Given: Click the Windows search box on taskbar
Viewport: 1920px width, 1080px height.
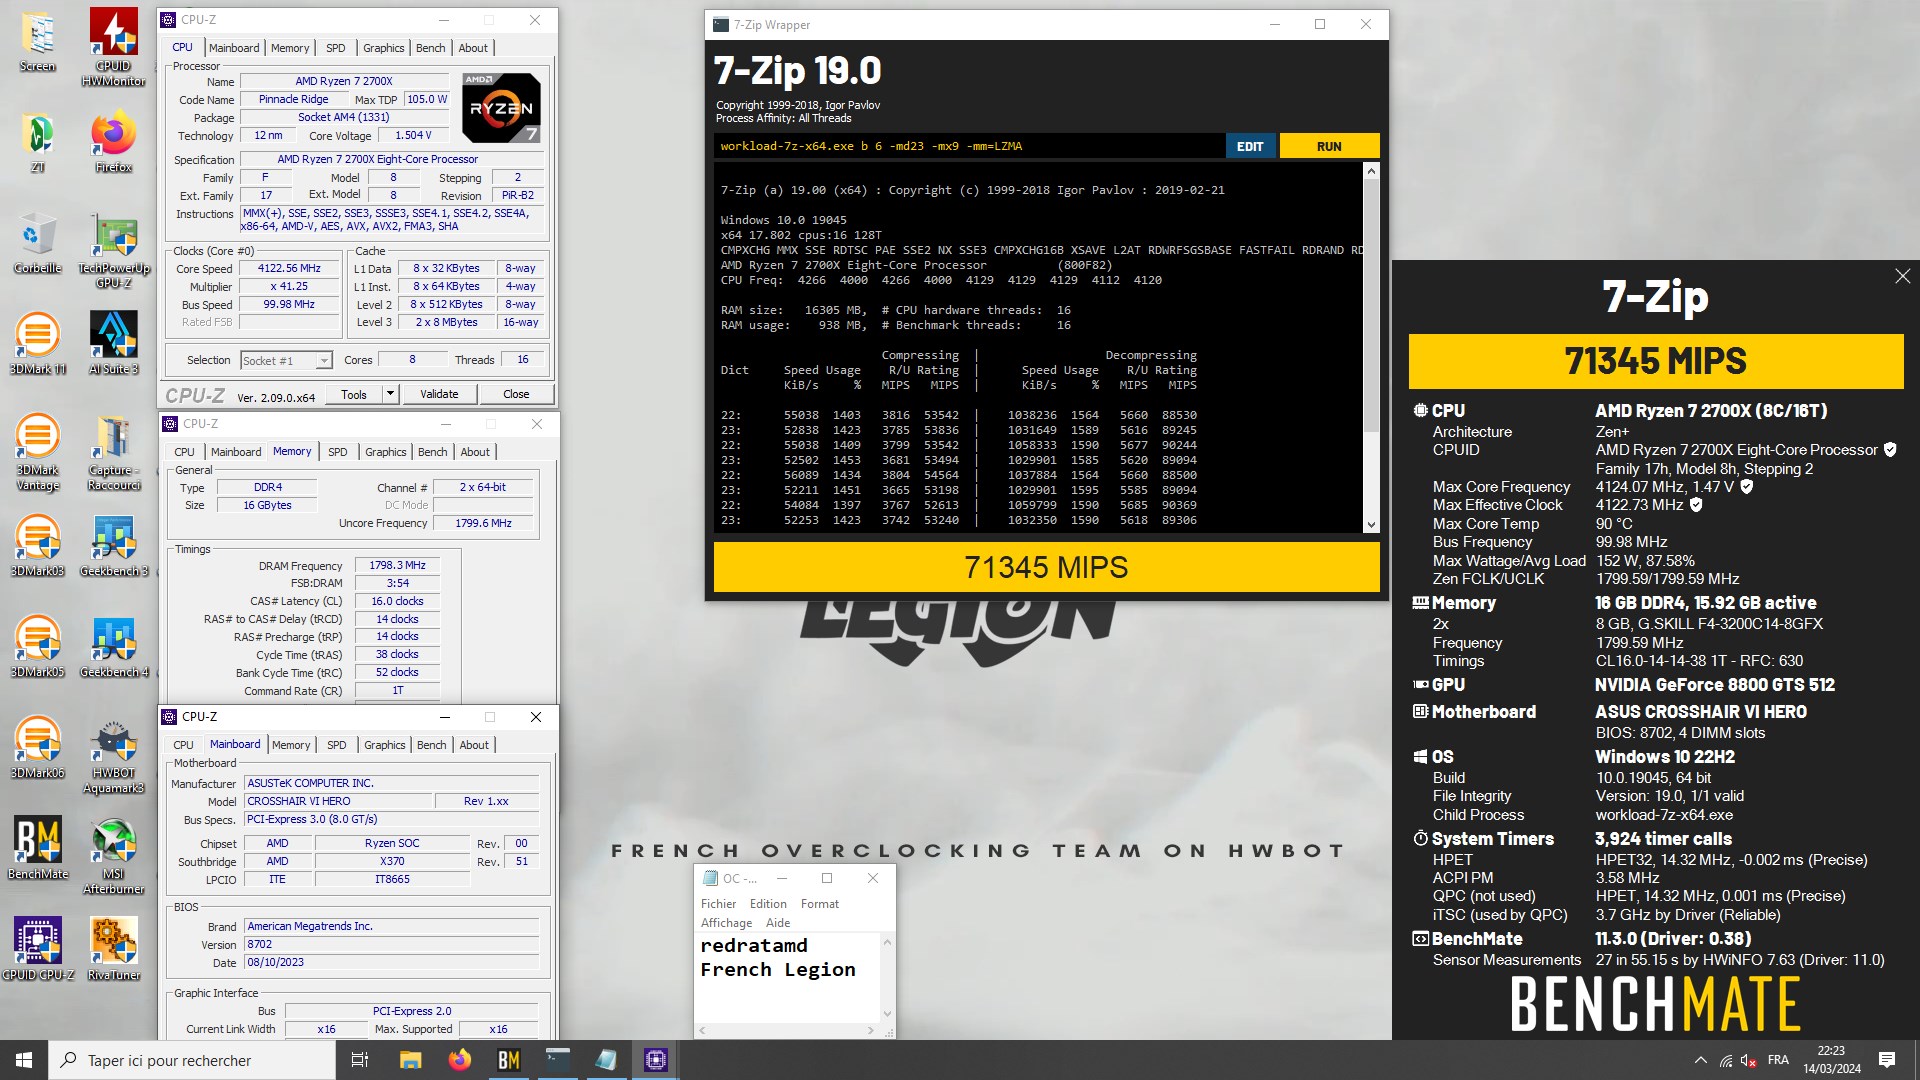Looking at the screenshot, I should (192, 1060).
